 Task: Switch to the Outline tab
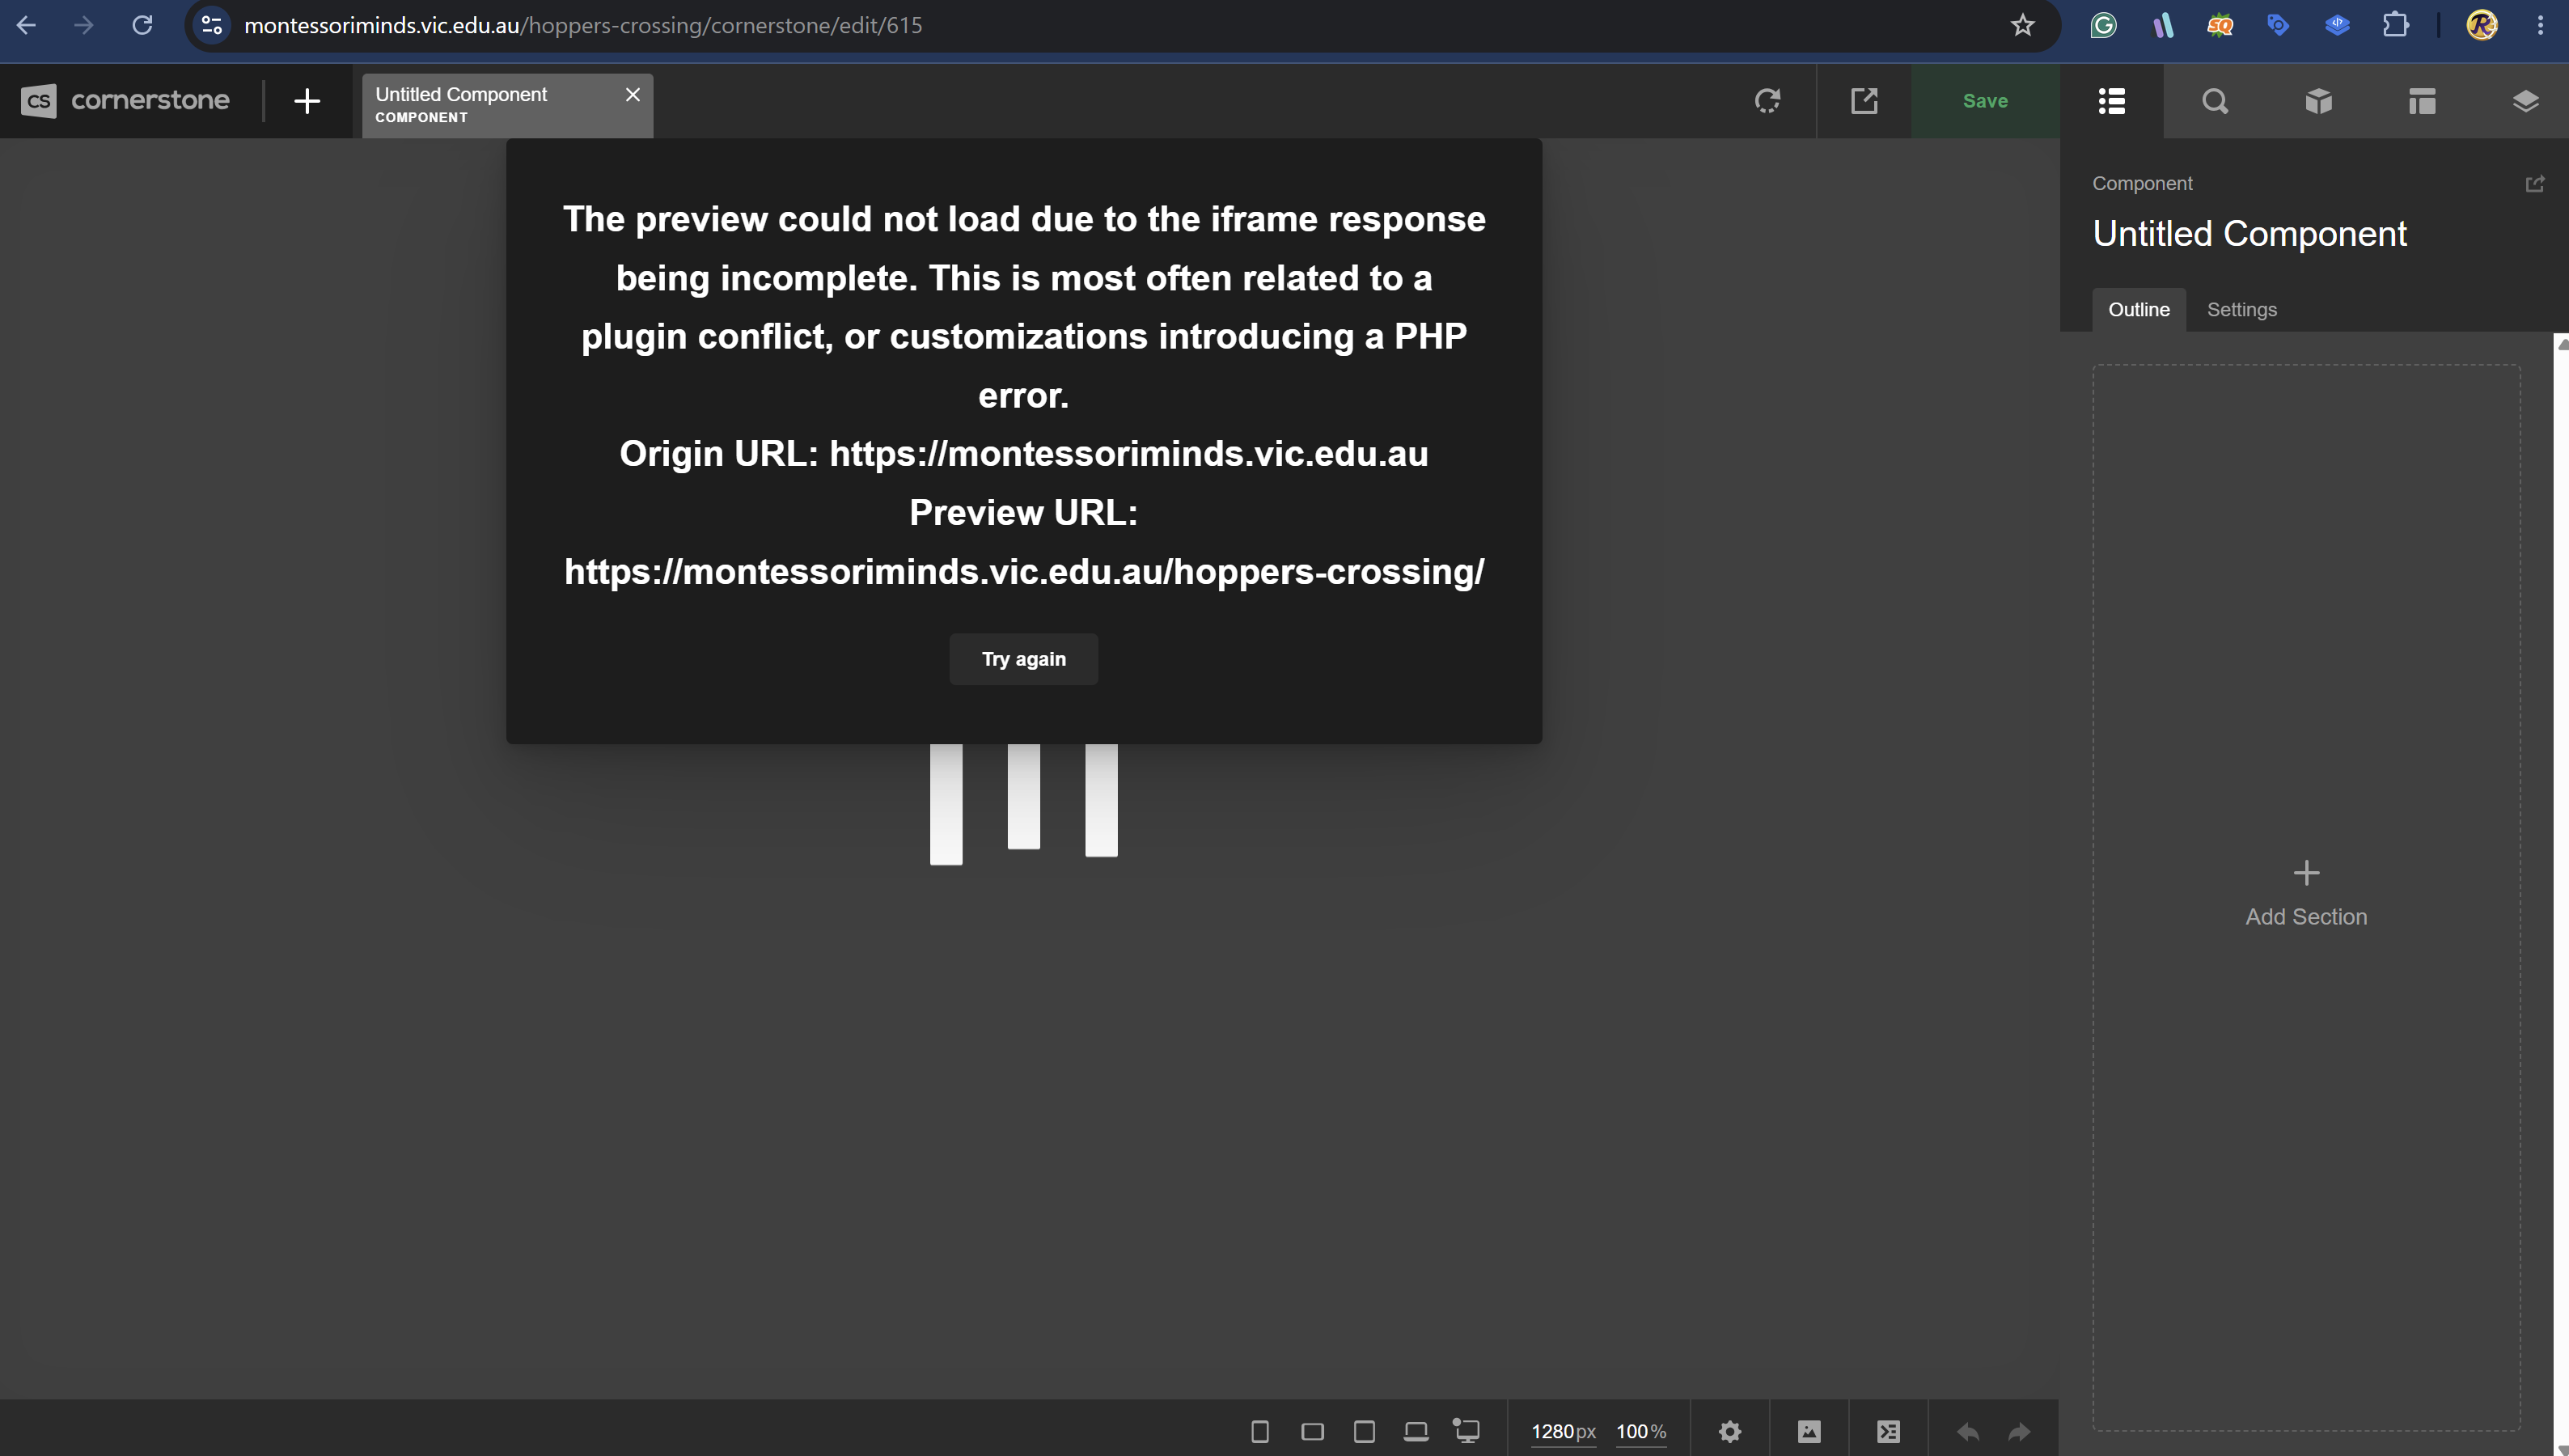[x=2139, y=310]
